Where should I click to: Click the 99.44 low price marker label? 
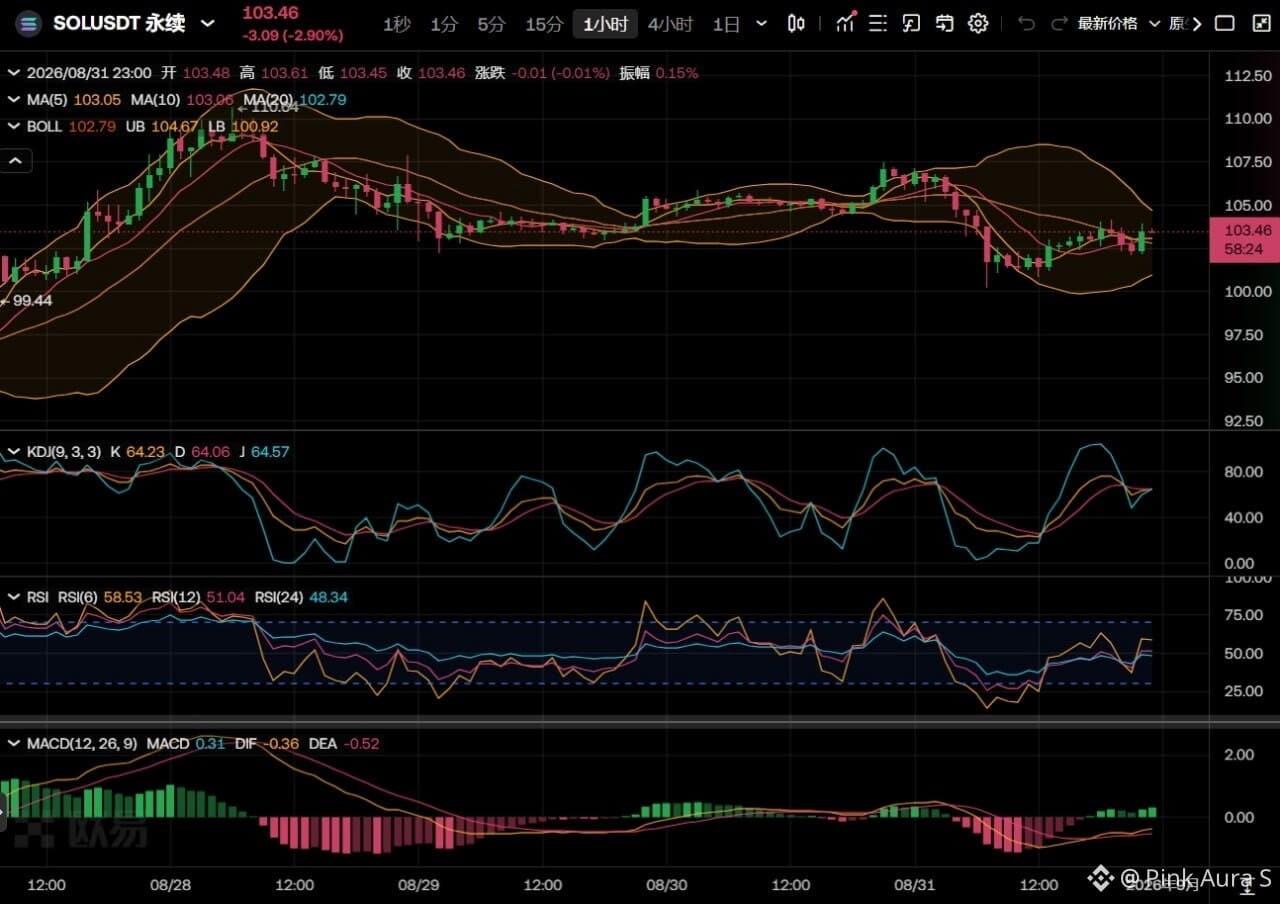[x=31, y=300]
